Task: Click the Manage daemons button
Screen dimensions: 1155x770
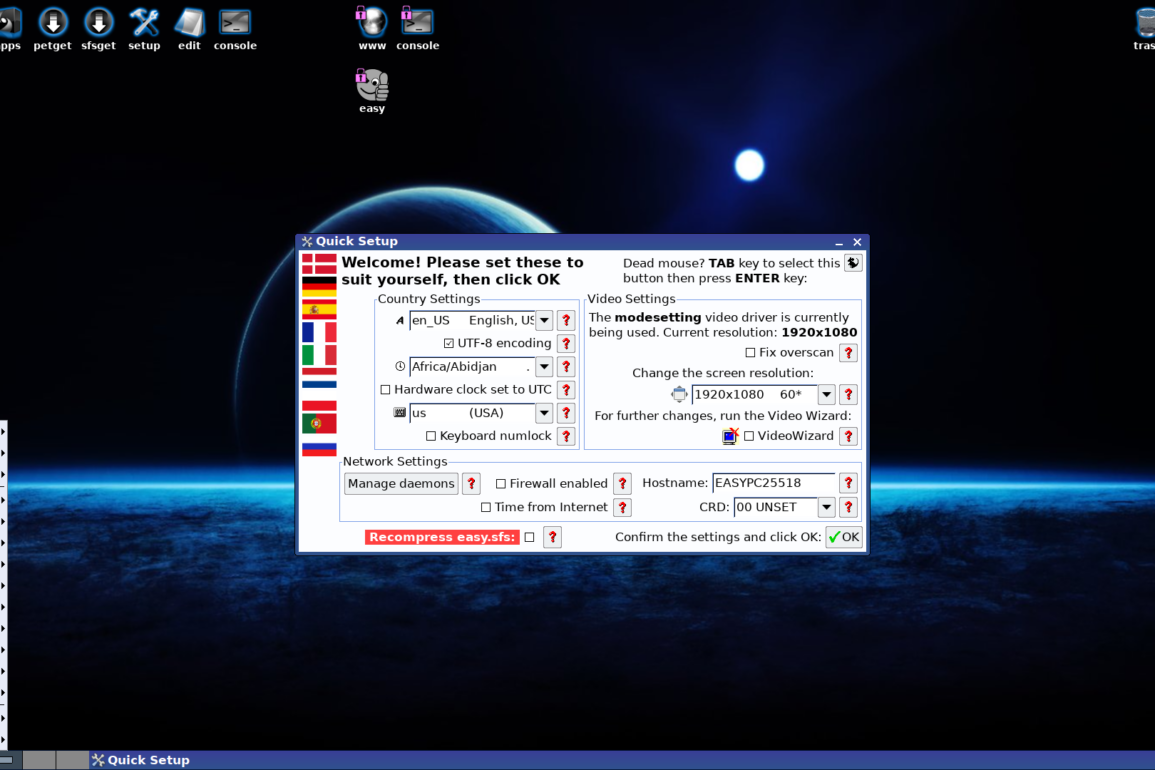Action: coord(401,484)
